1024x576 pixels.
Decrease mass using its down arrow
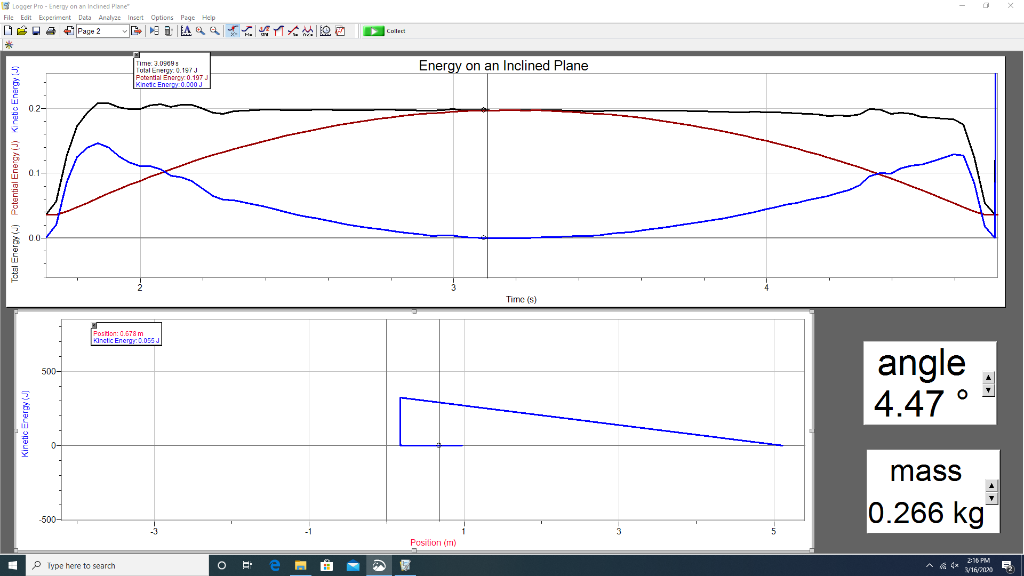tap(991, 497)
